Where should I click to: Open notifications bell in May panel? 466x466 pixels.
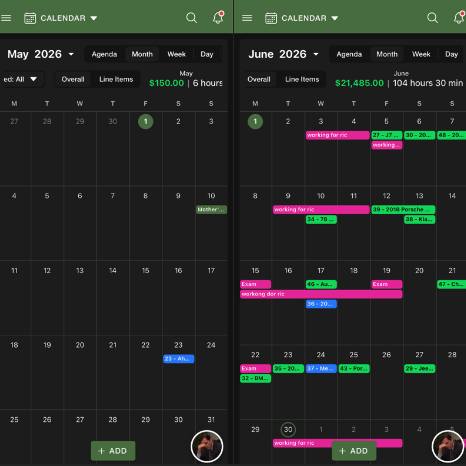[x=218, y=17]
